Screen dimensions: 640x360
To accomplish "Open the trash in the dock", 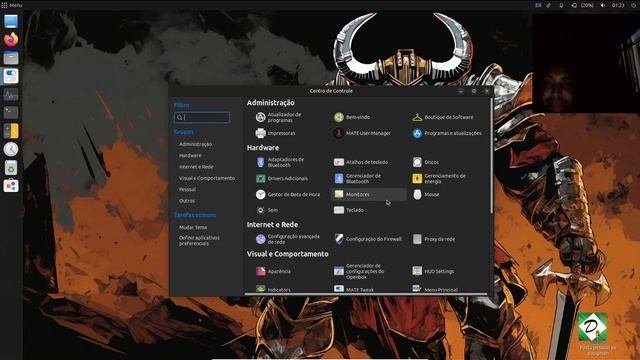I will point(11,167).
